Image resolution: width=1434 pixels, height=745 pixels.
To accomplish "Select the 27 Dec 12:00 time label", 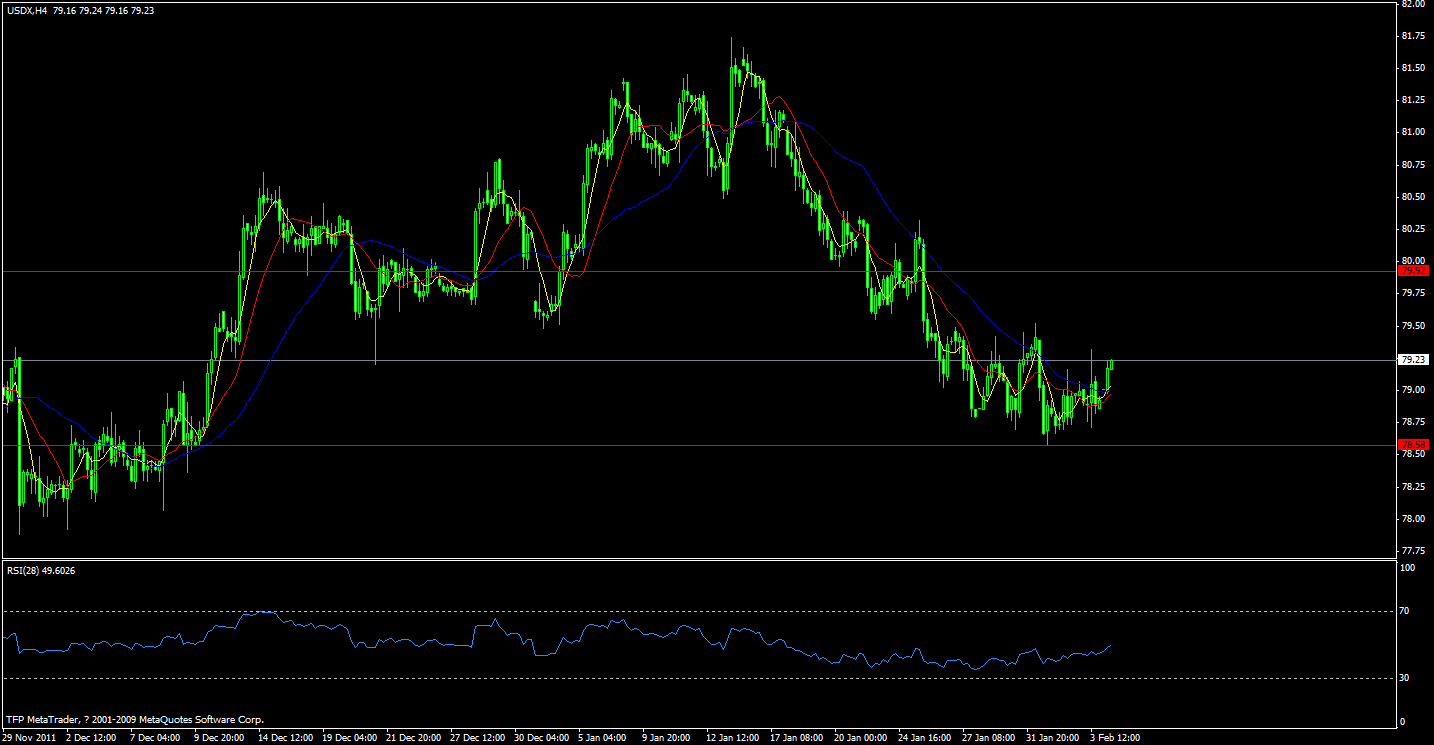I will point(476,737).
